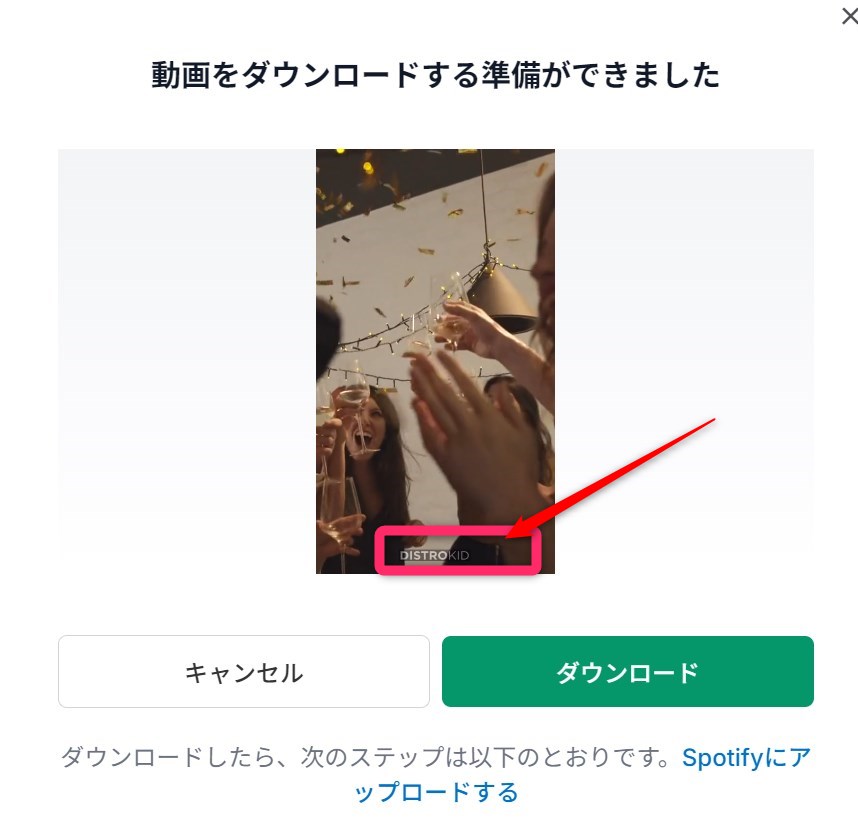Viewport: 858px width, 819px height.
Task: Click the heading 動画をダウンロードする準備ができました
Action: (436, 75)
